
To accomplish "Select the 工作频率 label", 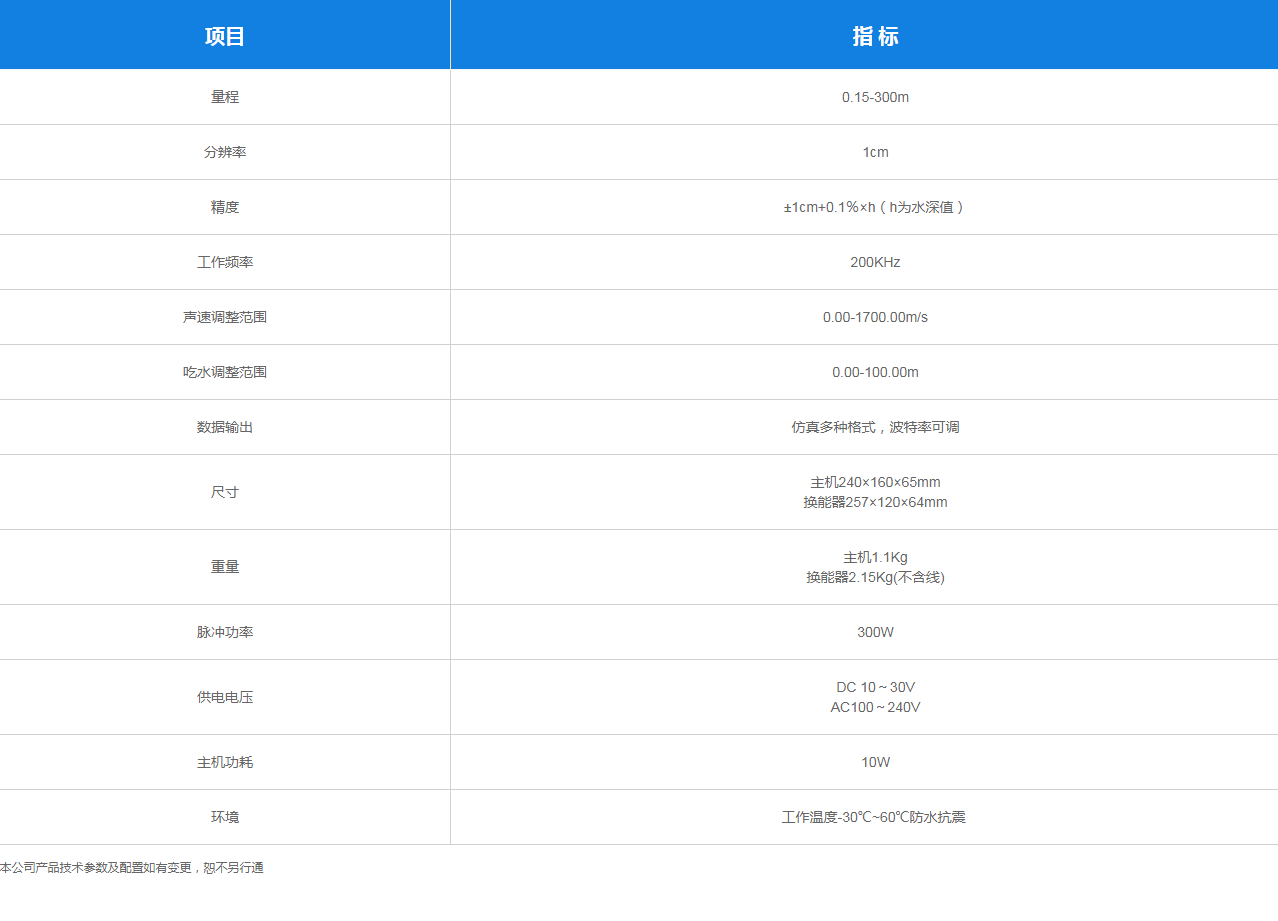I will 225,262.
